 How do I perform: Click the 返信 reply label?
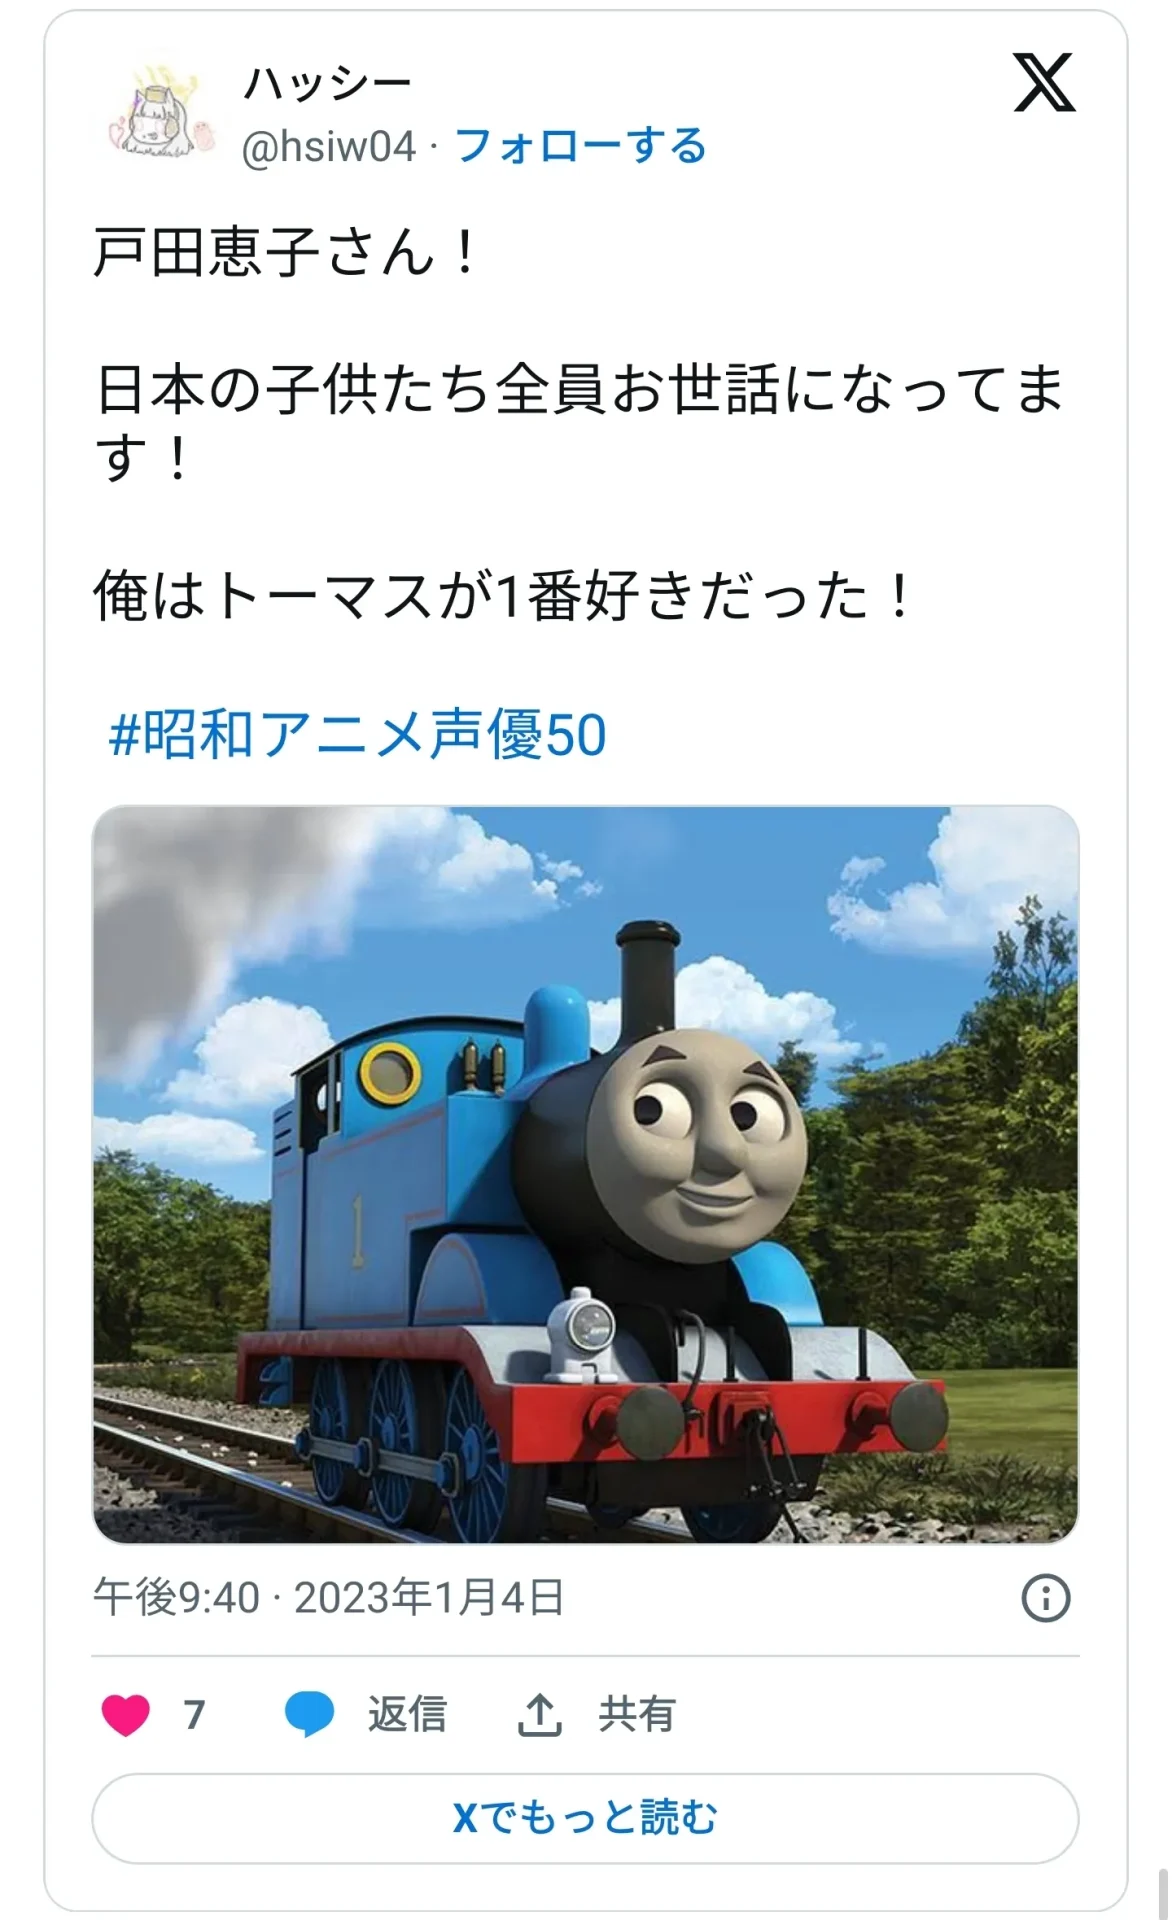click(x=407, y=1714)
